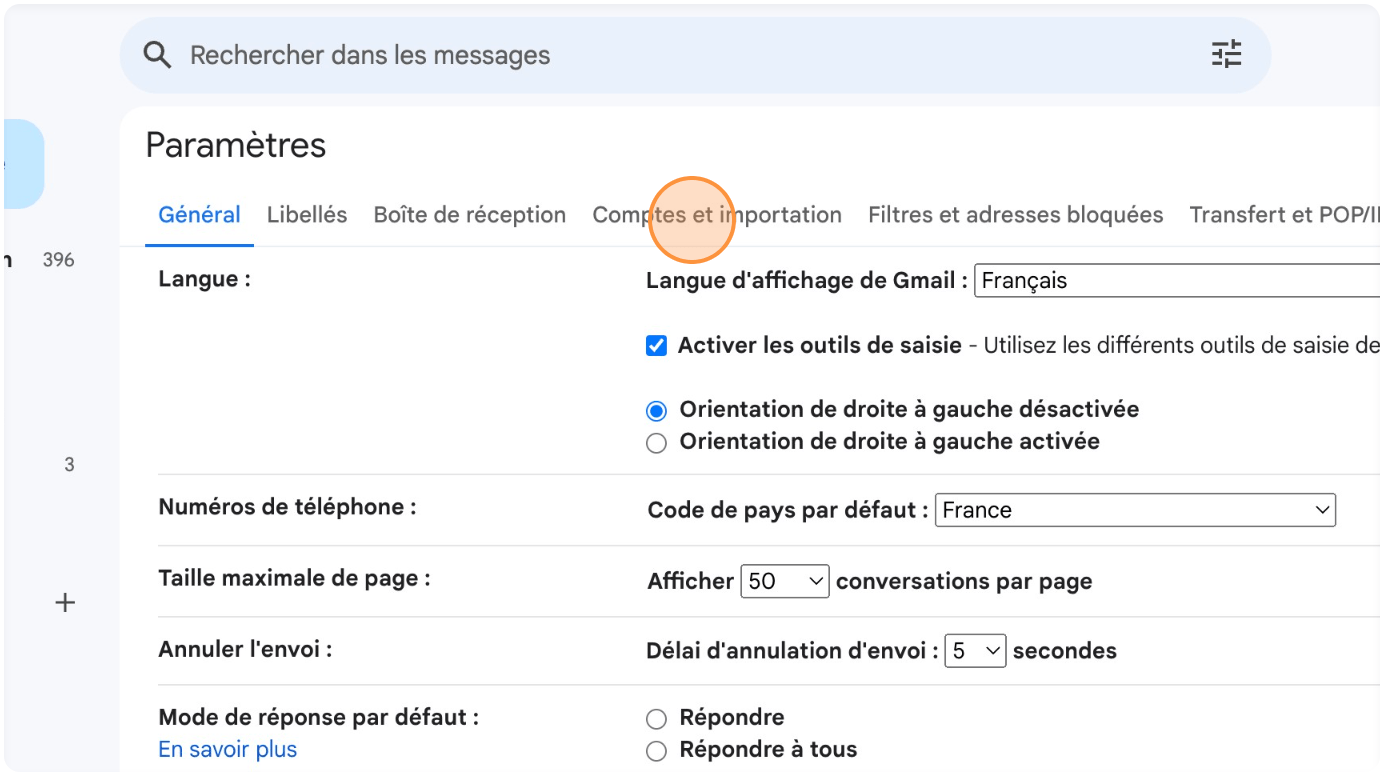
Task: Open the send cancellation delay dropdown
Action: [975, 650]
